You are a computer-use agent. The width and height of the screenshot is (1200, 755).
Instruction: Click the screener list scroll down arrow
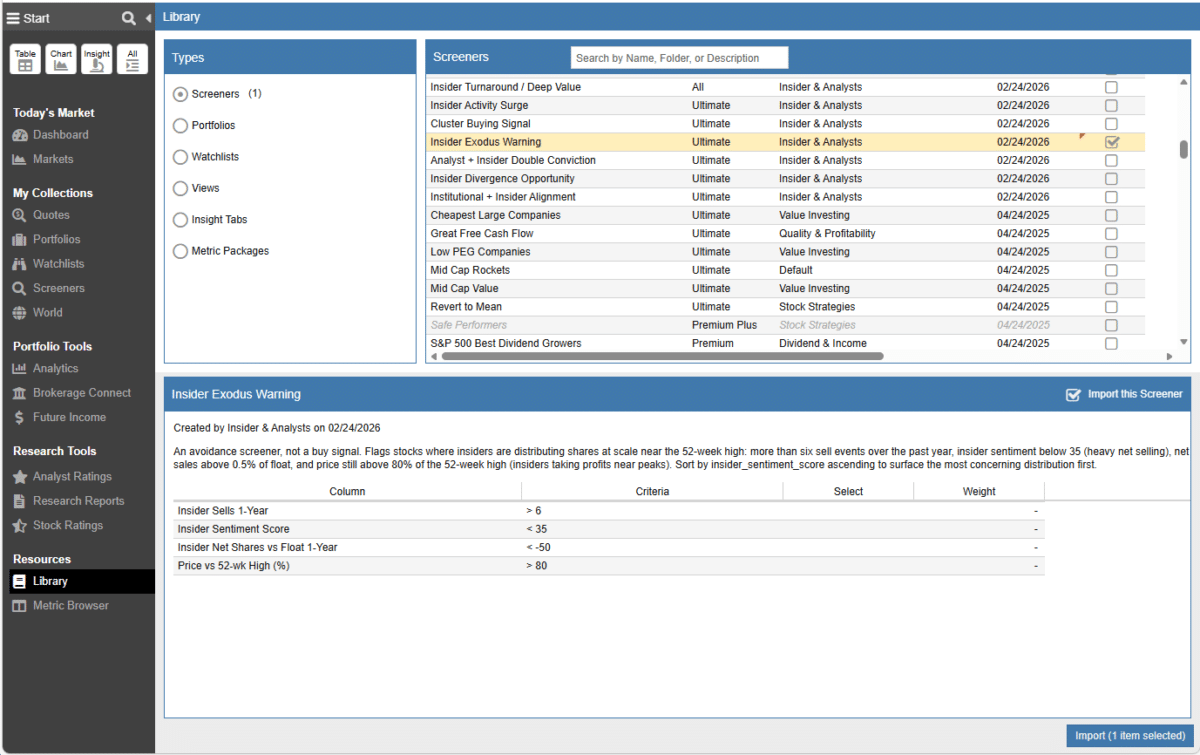click(x=1184, y=342)
